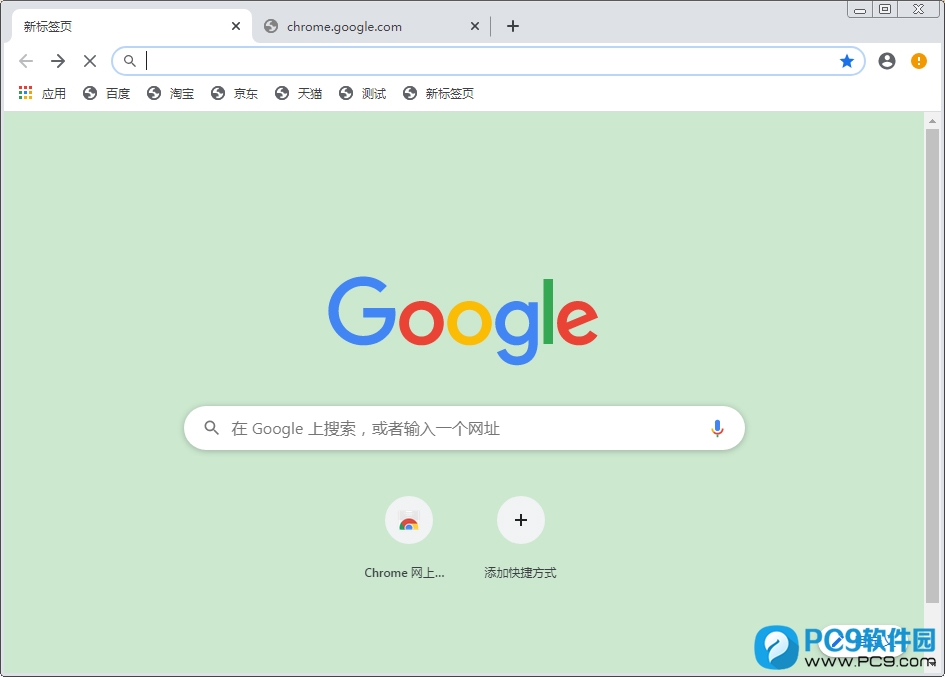This screenshot has height=677, width=945.
Task: Click the page vertical scrollbar thumb
Action: 932,365
